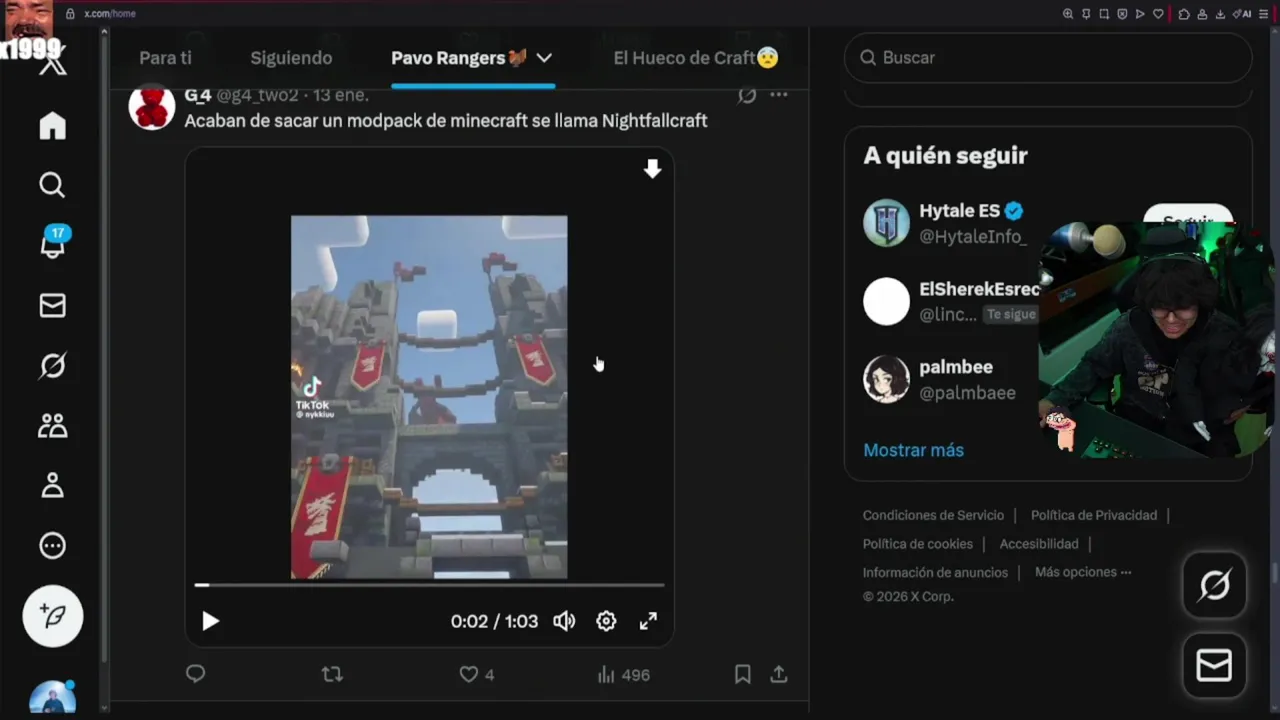Expand Pavo Rangers tab dropdown chevron

click(544, 58)
